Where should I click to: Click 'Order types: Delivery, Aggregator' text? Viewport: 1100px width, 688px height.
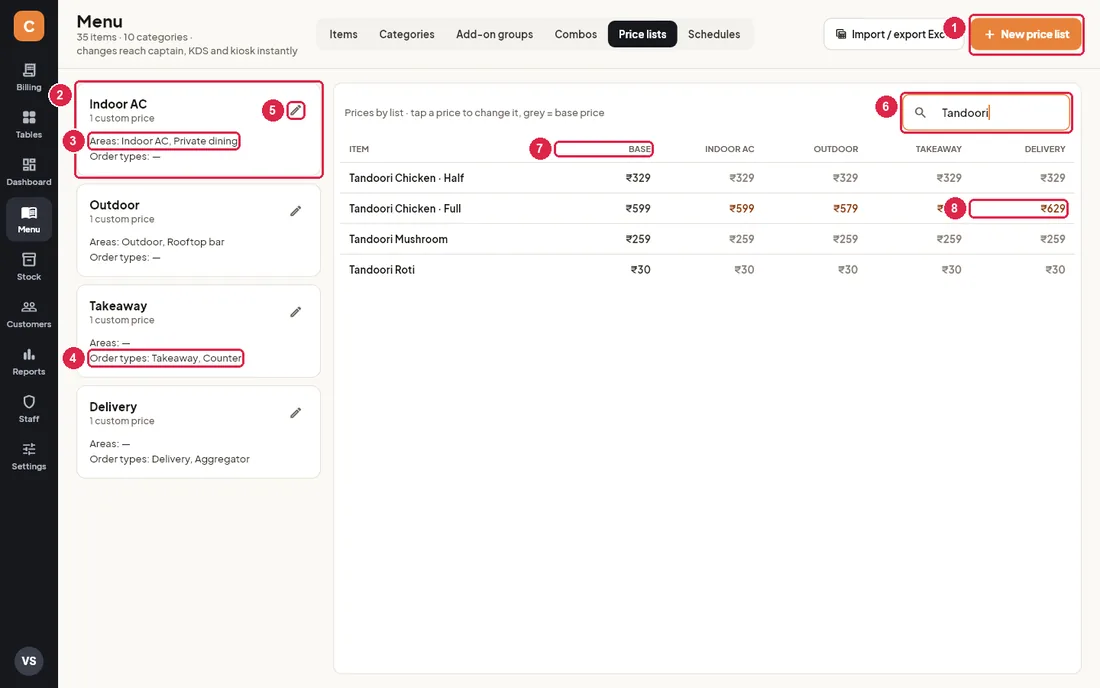pos(169,459)
